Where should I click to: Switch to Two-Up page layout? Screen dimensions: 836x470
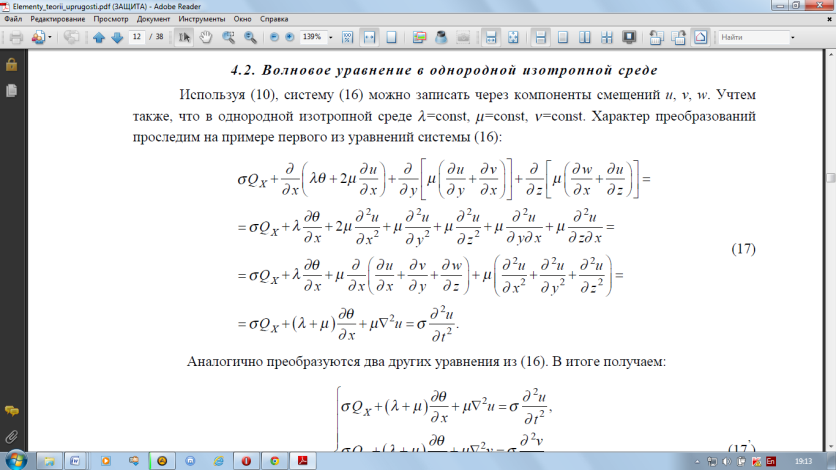pyautogui.click(x=585, y=37)
